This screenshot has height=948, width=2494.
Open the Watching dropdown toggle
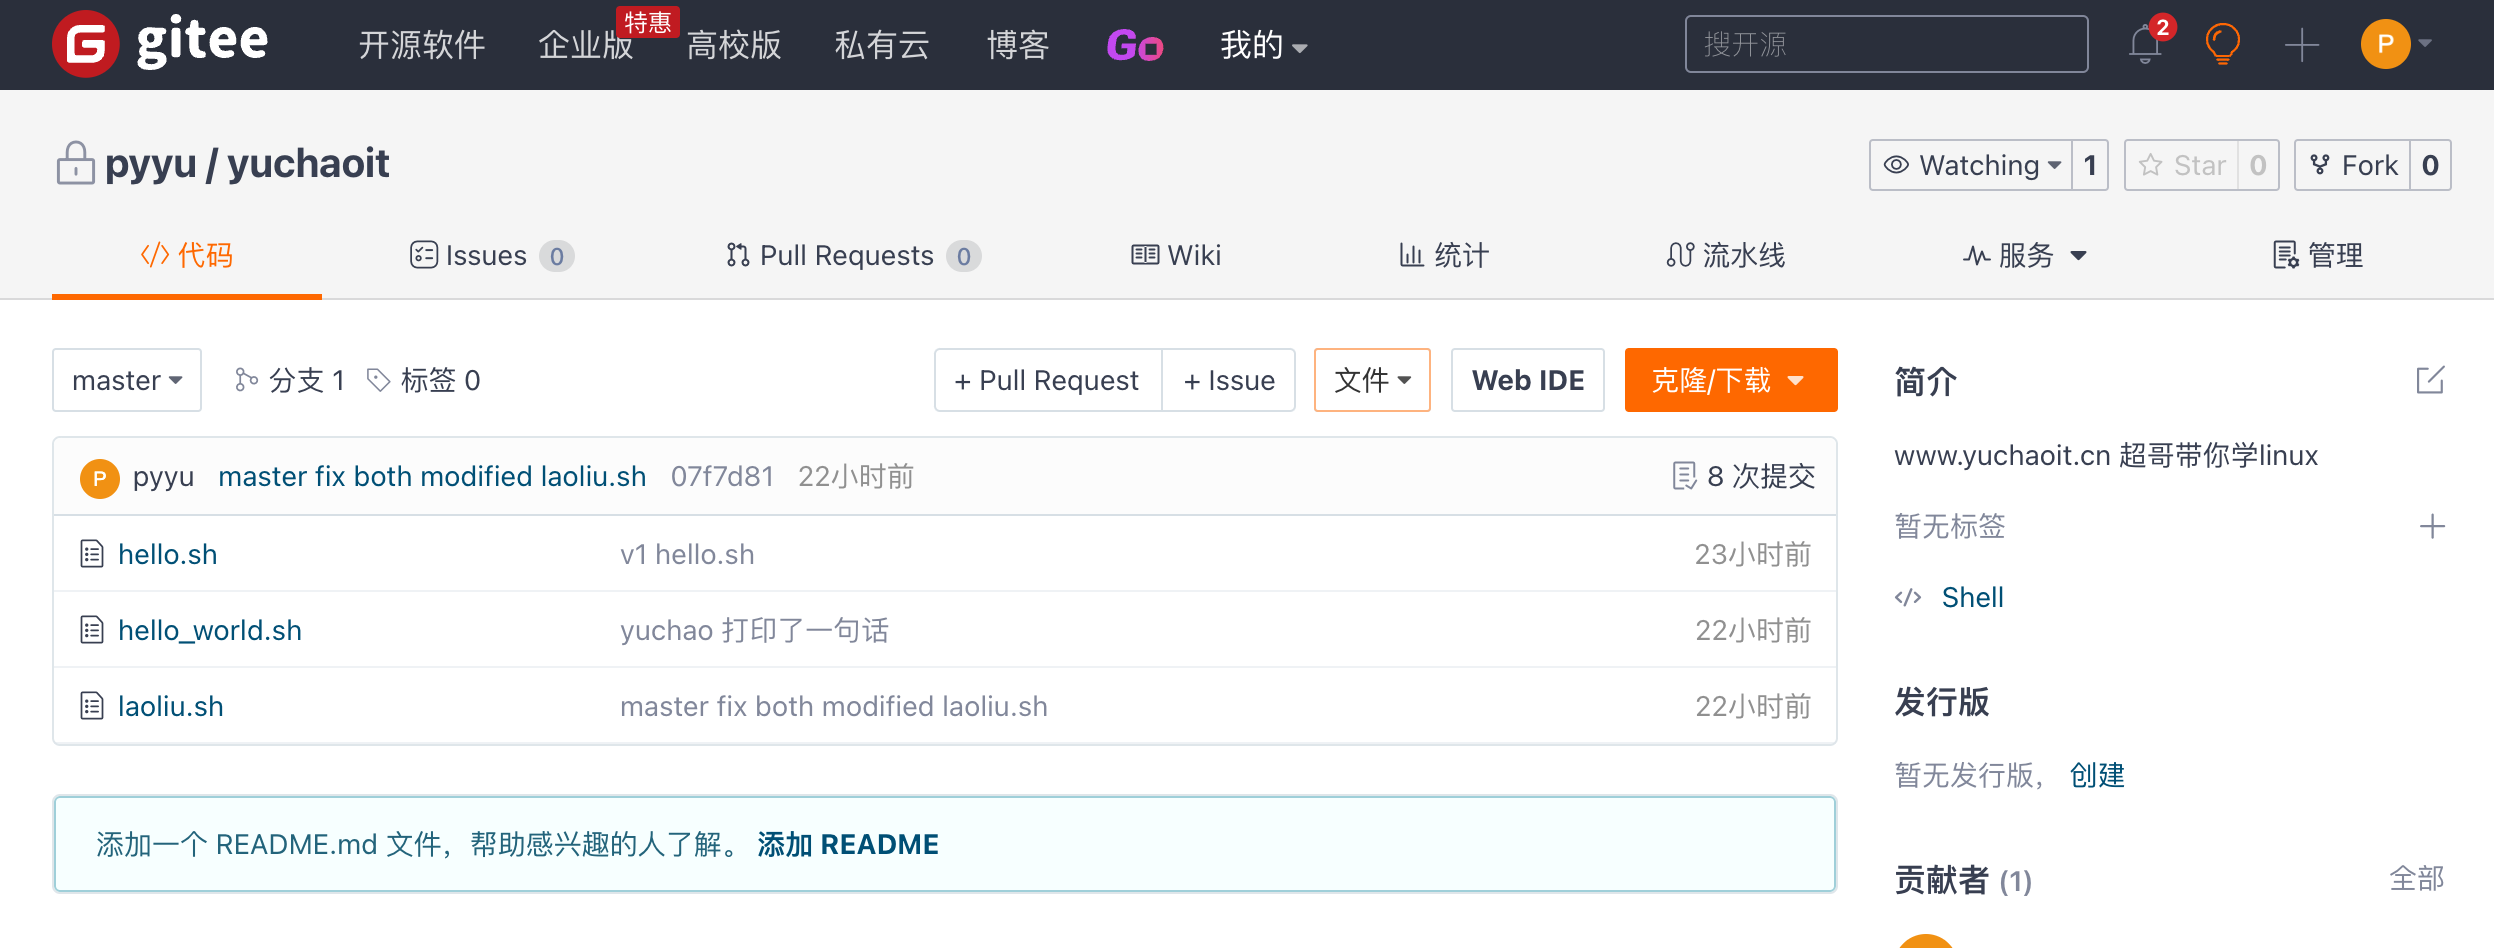(x=1971, y=165)
